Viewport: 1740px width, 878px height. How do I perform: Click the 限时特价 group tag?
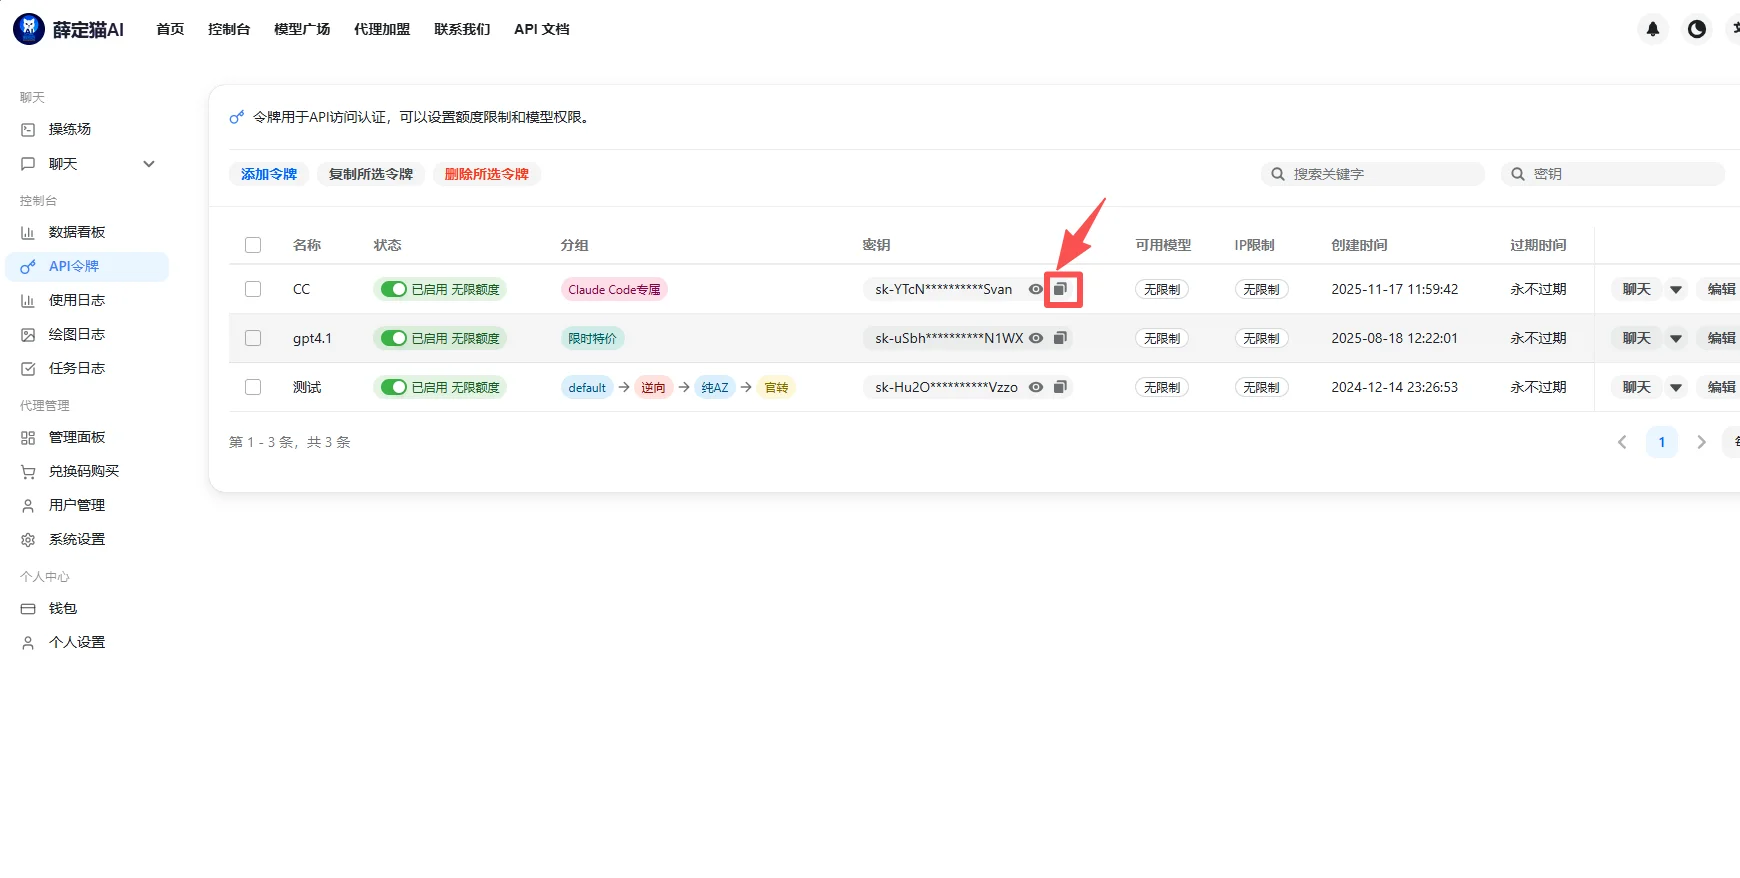tap(592, 338)
